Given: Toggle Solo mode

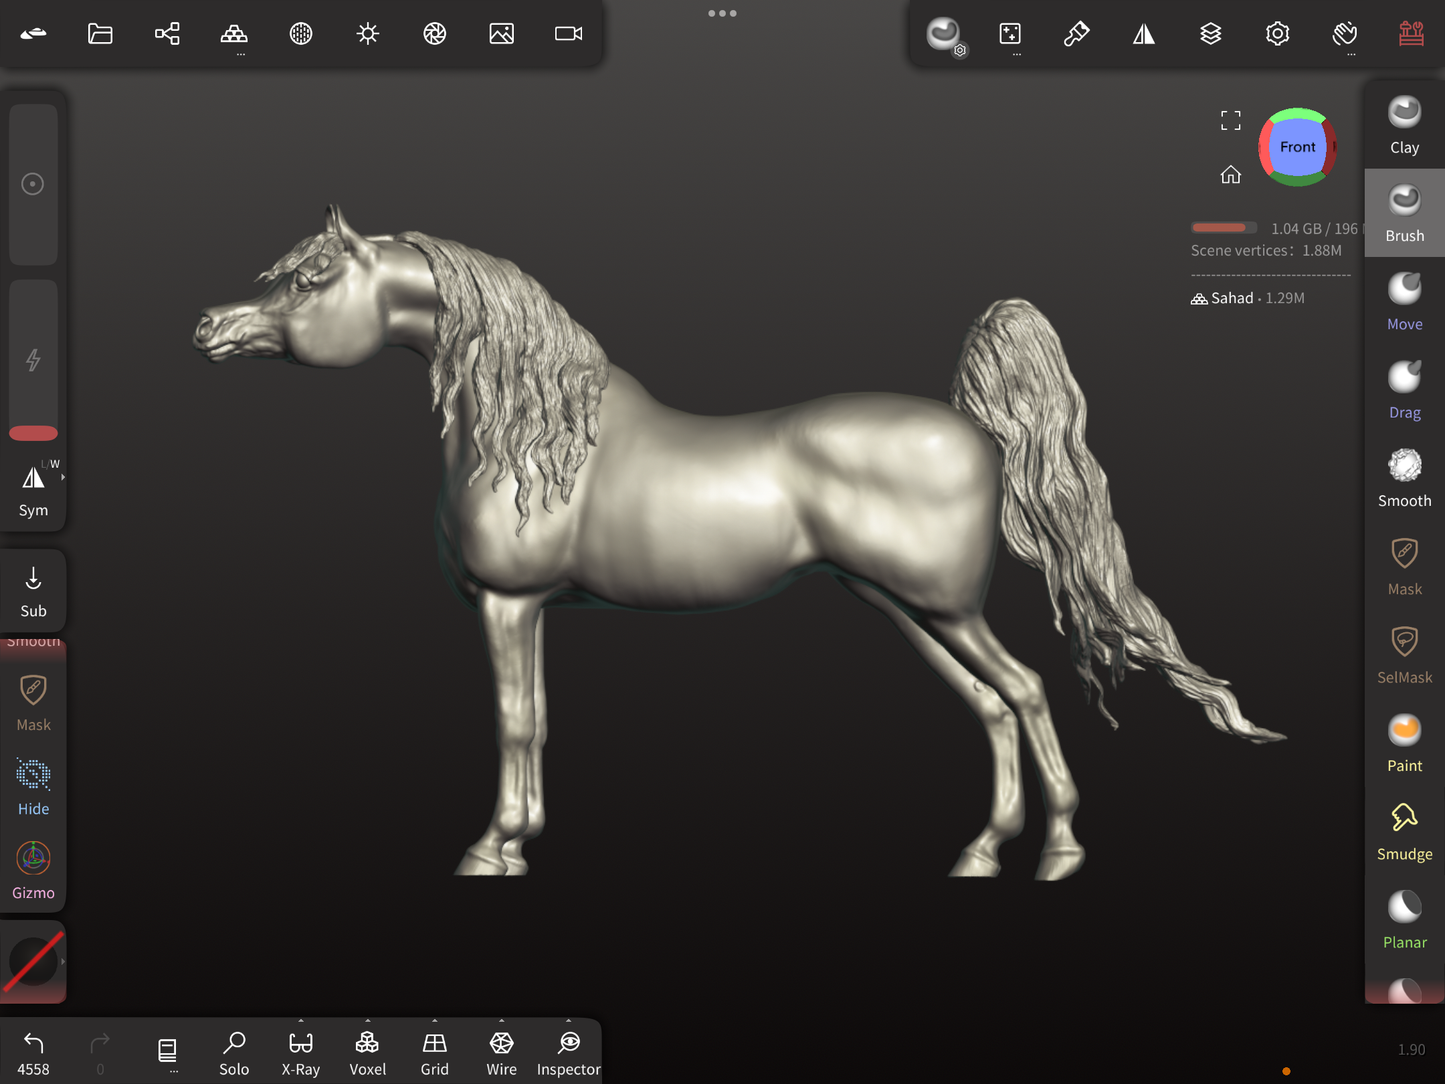Looking at the screenshot, I should pyautogui.click(x=234, y=1053).
